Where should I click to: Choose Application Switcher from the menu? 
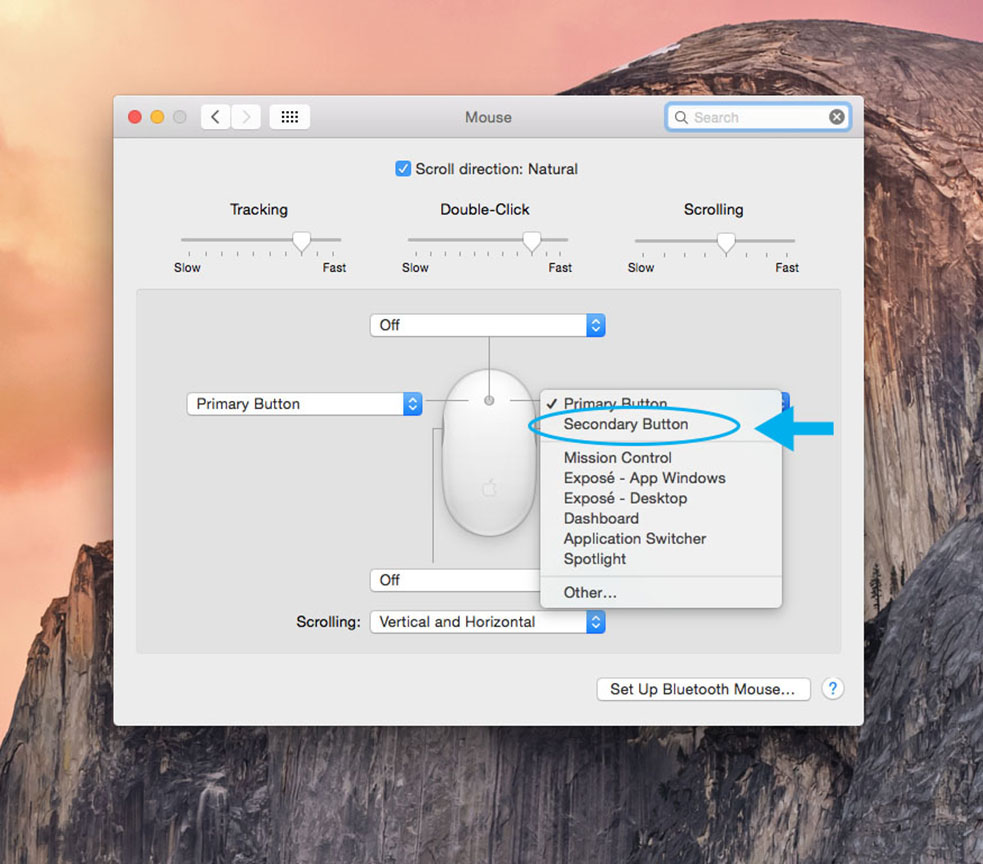point(661,539)
